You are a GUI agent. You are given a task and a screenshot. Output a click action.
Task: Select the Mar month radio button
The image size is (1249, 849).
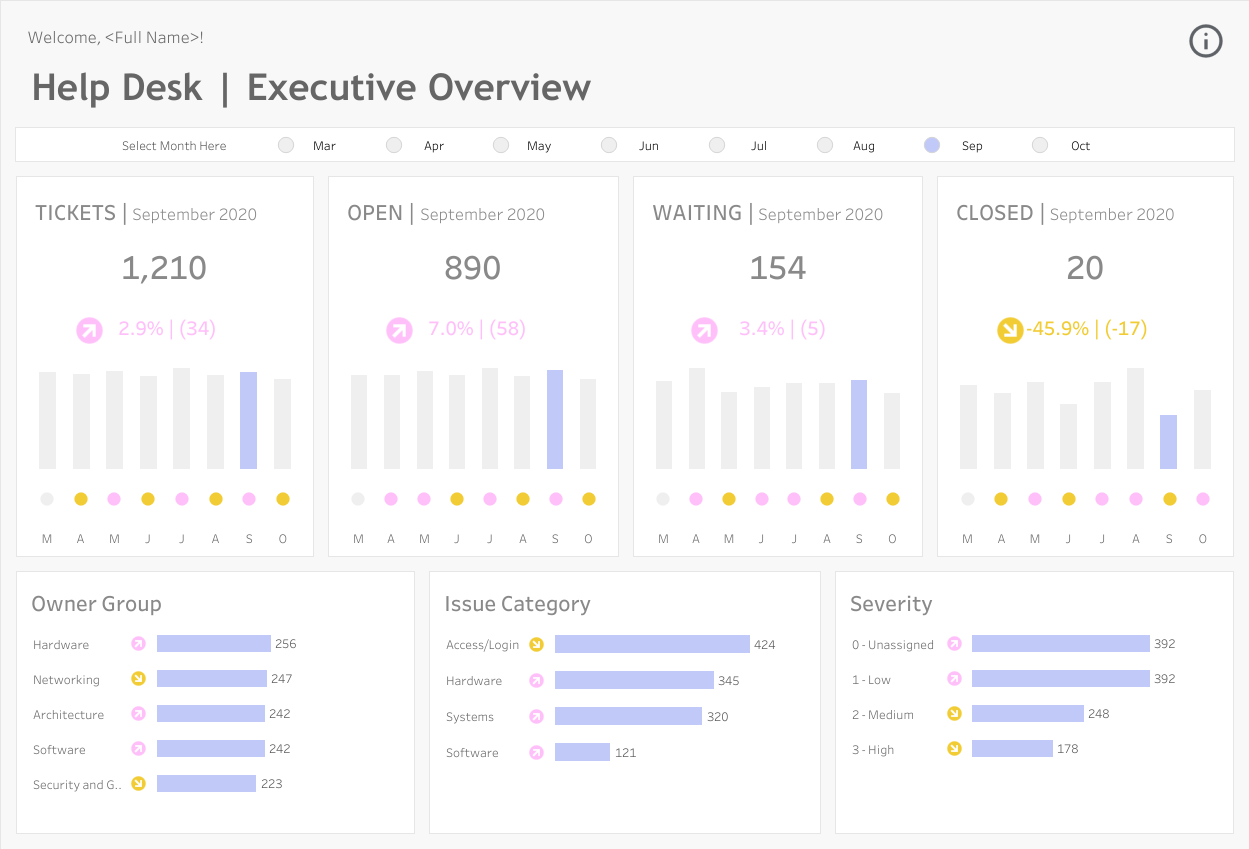tap(287, 145)
